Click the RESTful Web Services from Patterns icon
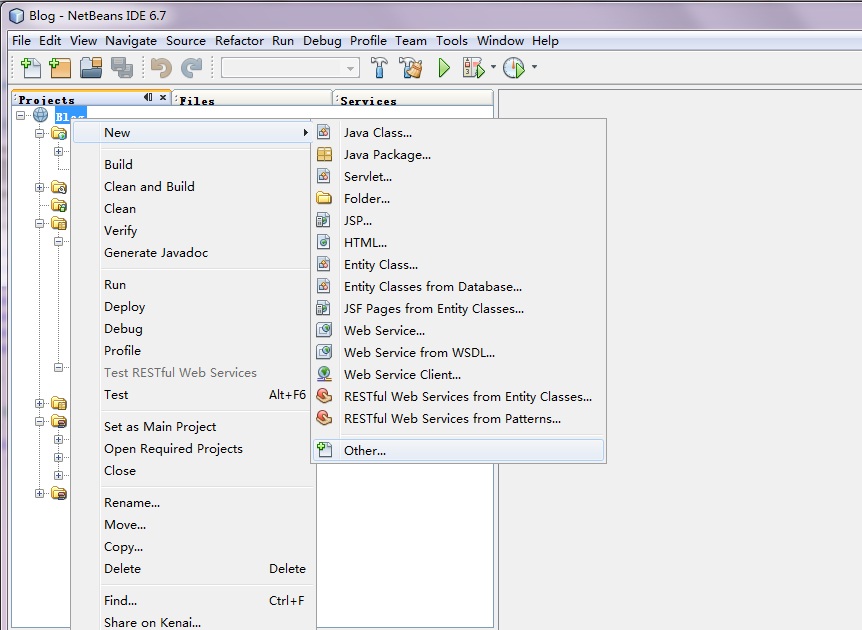The image size is (862, 630). tap(324, 418)
